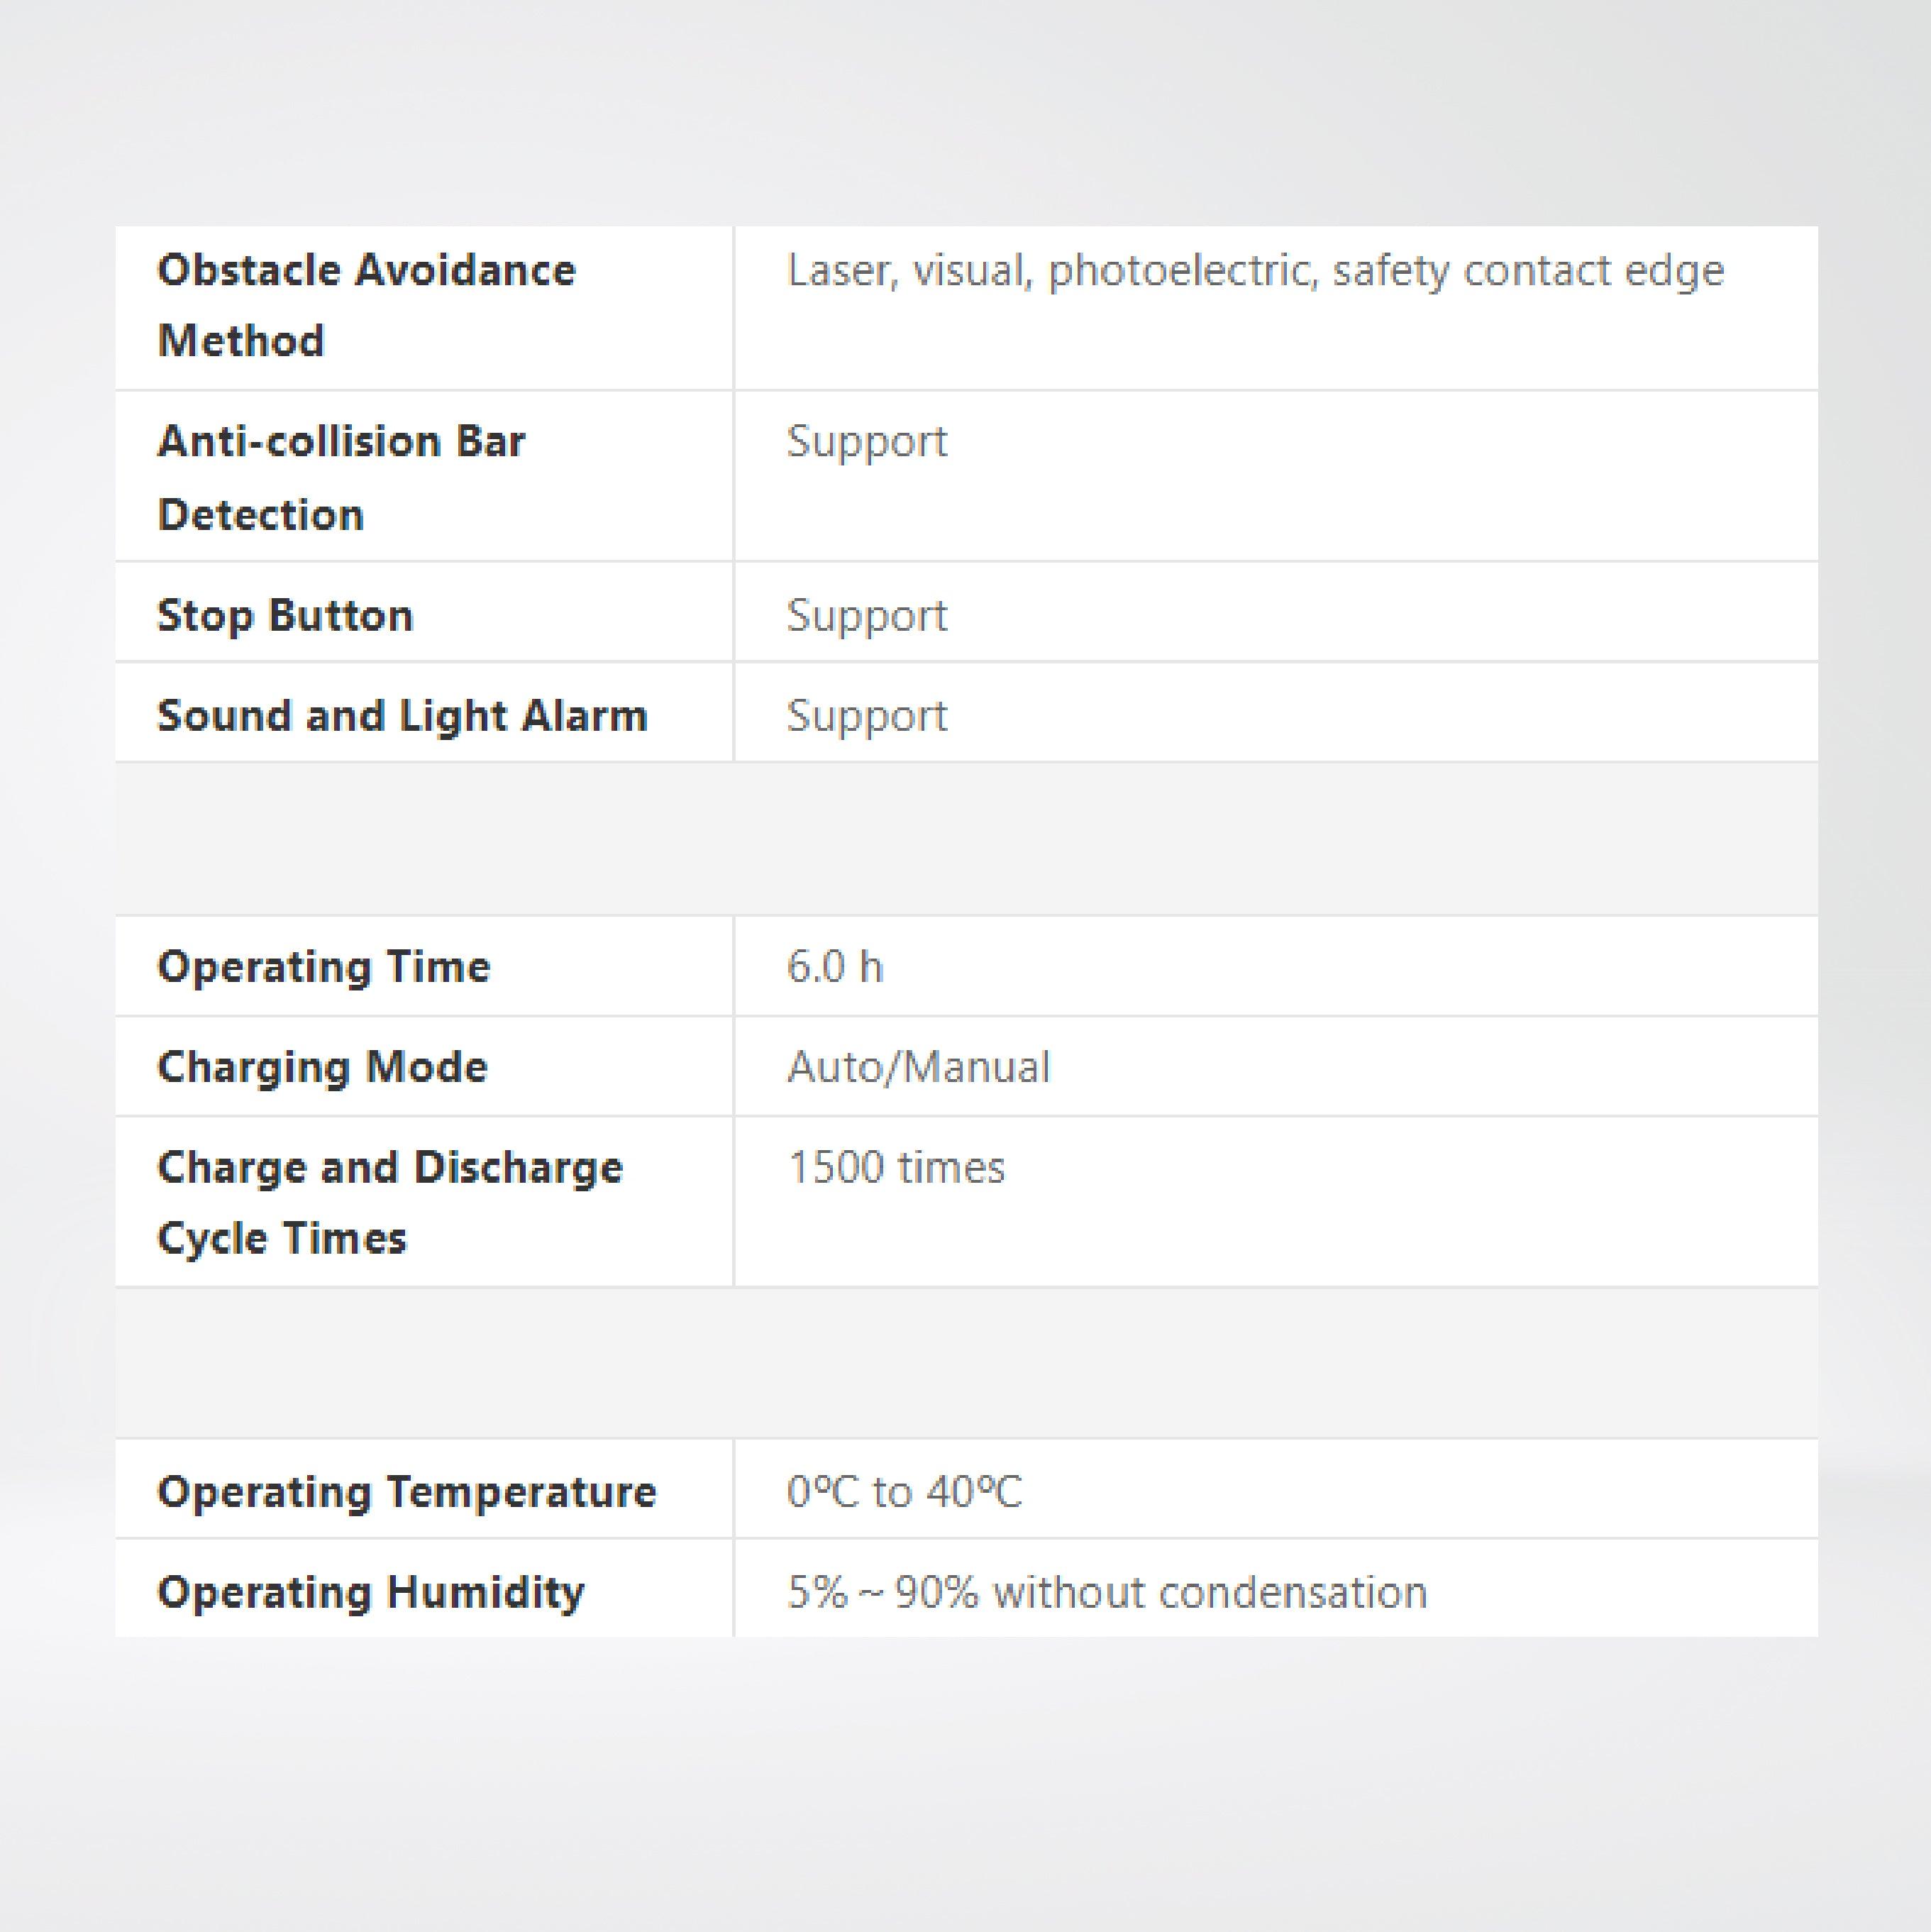
Task: Click the Anti-collision Bar Detection label
Action: (341, 477)
